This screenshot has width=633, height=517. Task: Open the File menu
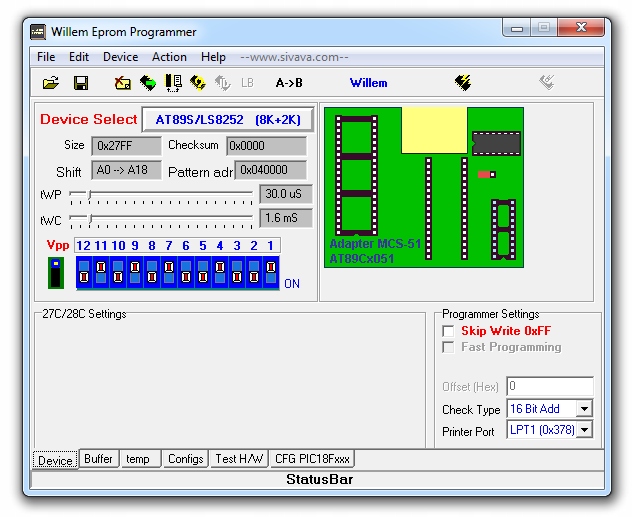46,57
